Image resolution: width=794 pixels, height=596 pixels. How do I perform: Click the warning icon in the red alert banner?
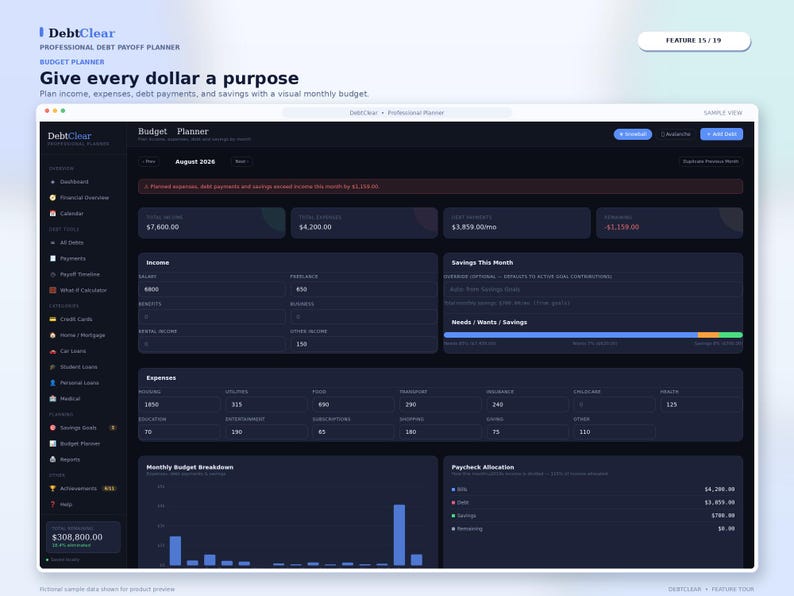point(146,186)
